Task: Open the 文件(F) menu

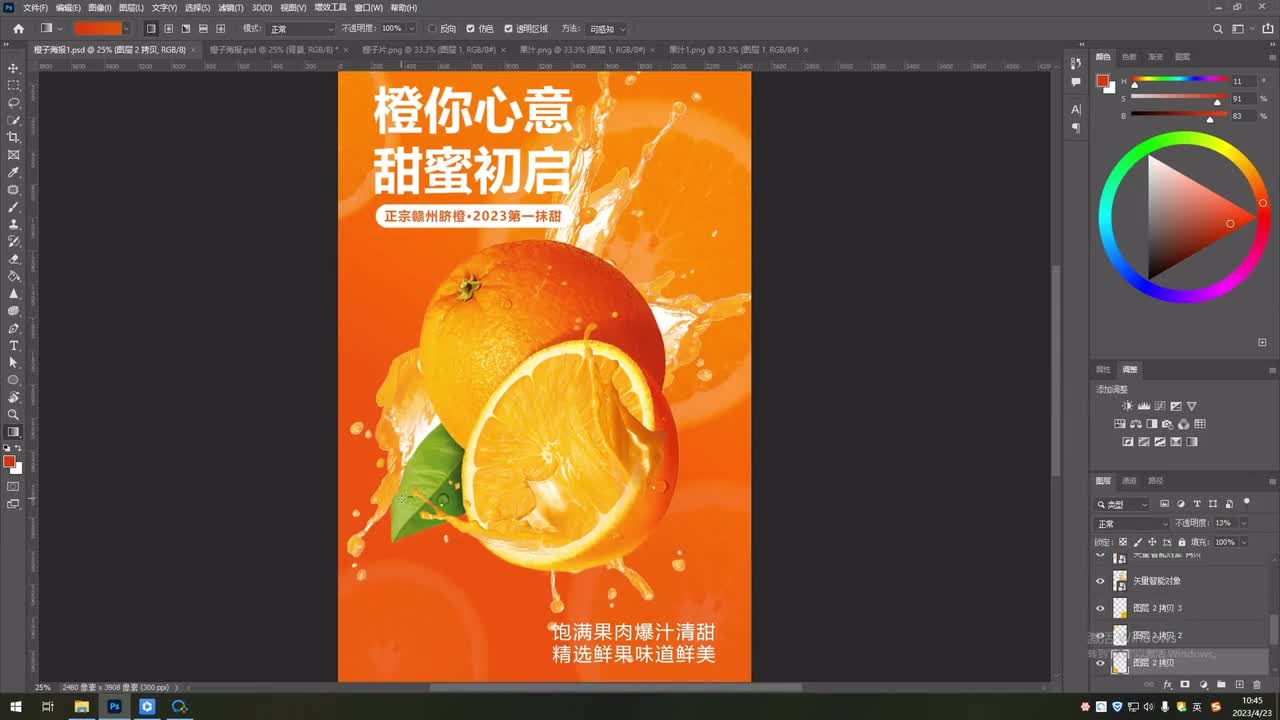Action: (35, 7)
